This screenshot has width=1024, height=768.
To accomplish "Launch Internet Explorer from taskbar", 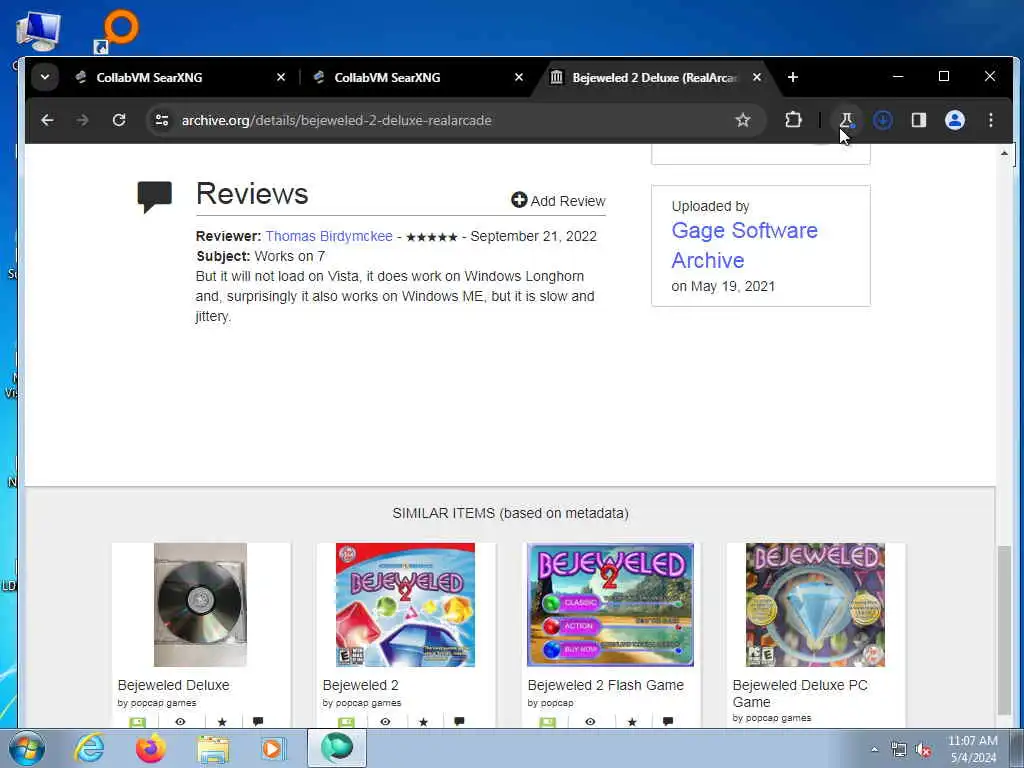I will 89,748.
